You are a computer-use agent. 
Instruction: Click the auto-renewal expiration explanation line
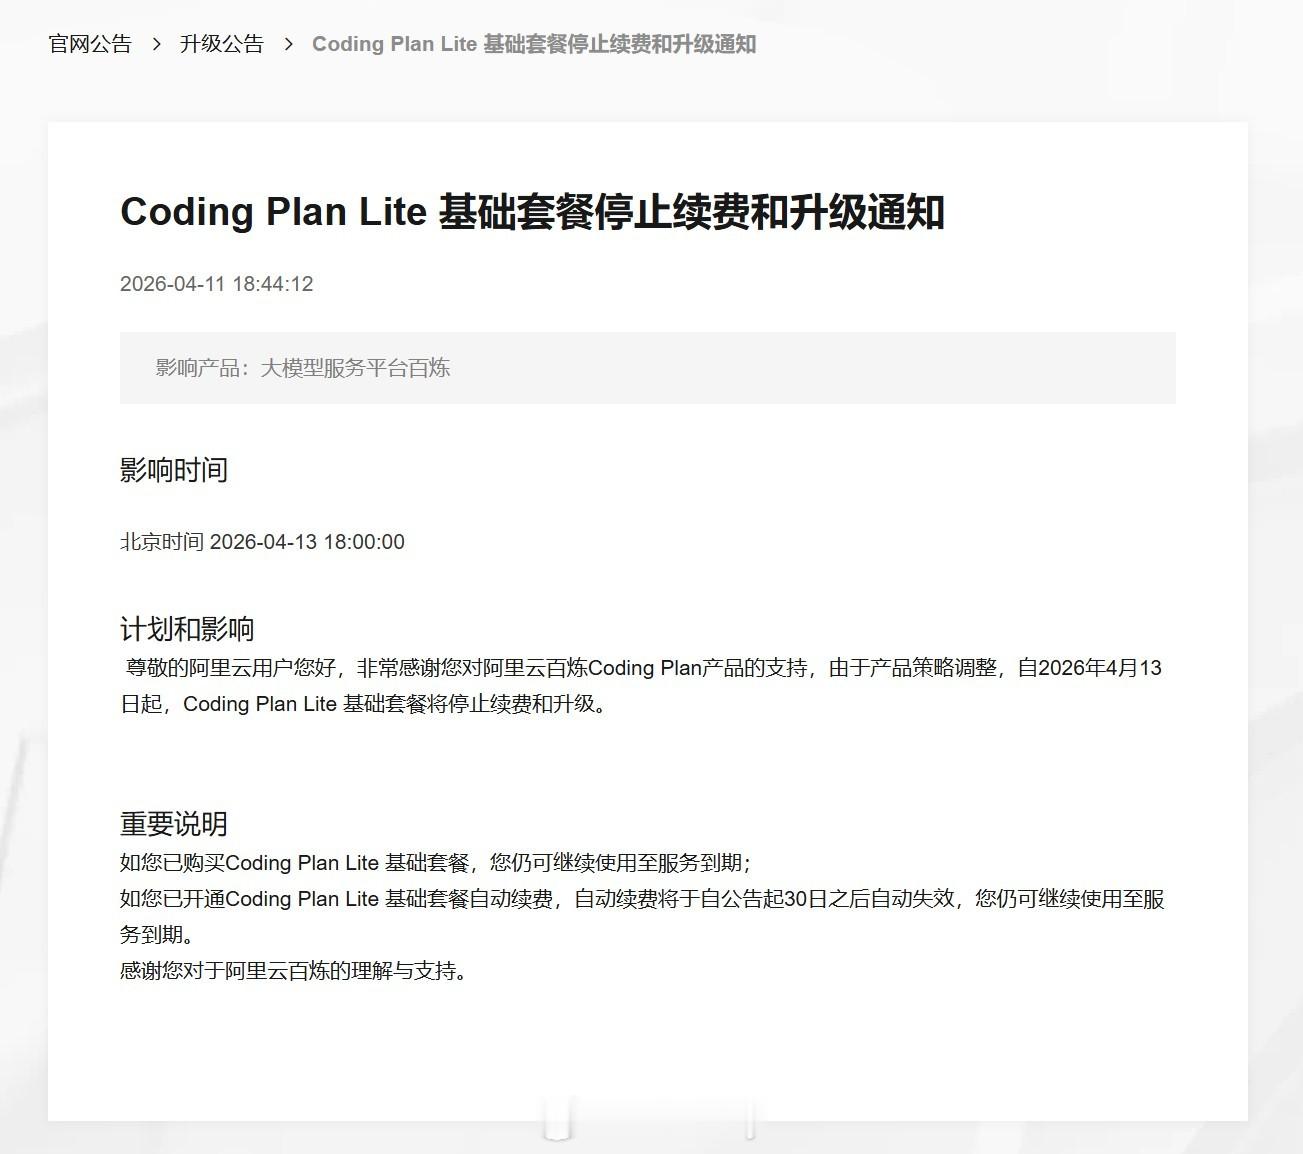[647, 917]
